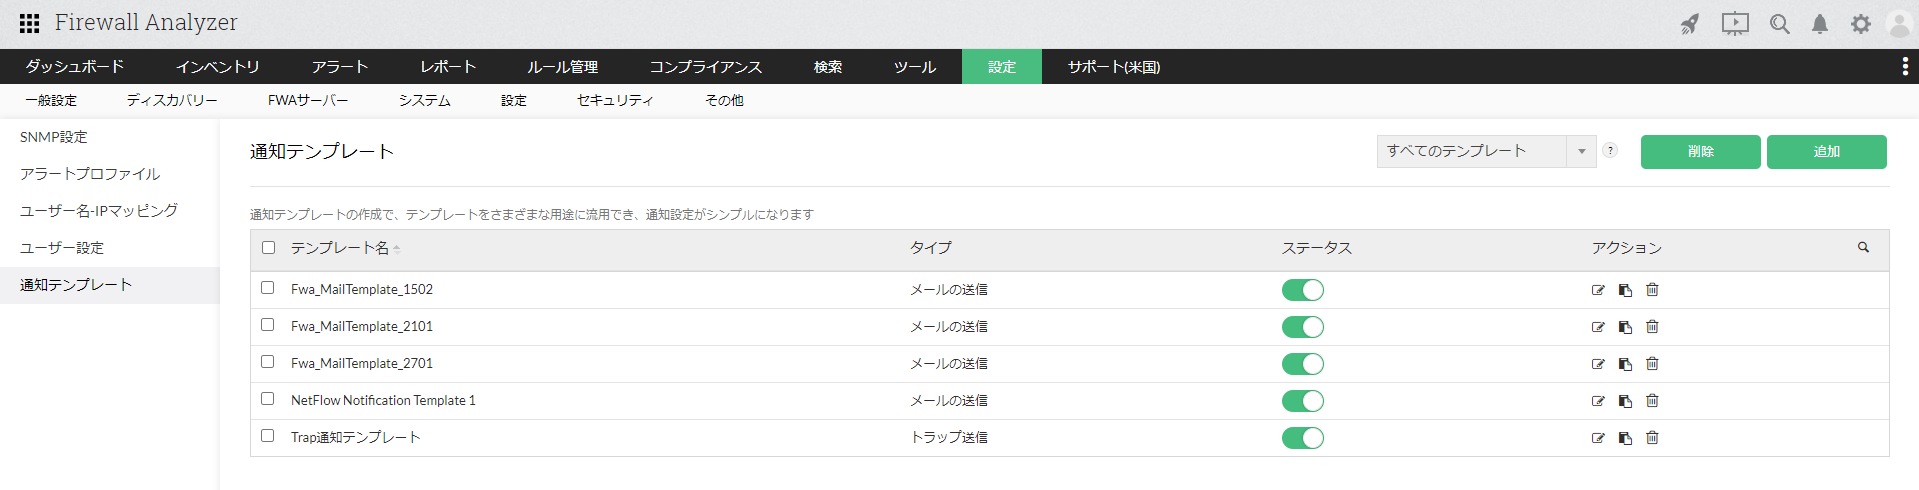
Task: Click the bell notifications icon
Action: [x=1820, y=24]
